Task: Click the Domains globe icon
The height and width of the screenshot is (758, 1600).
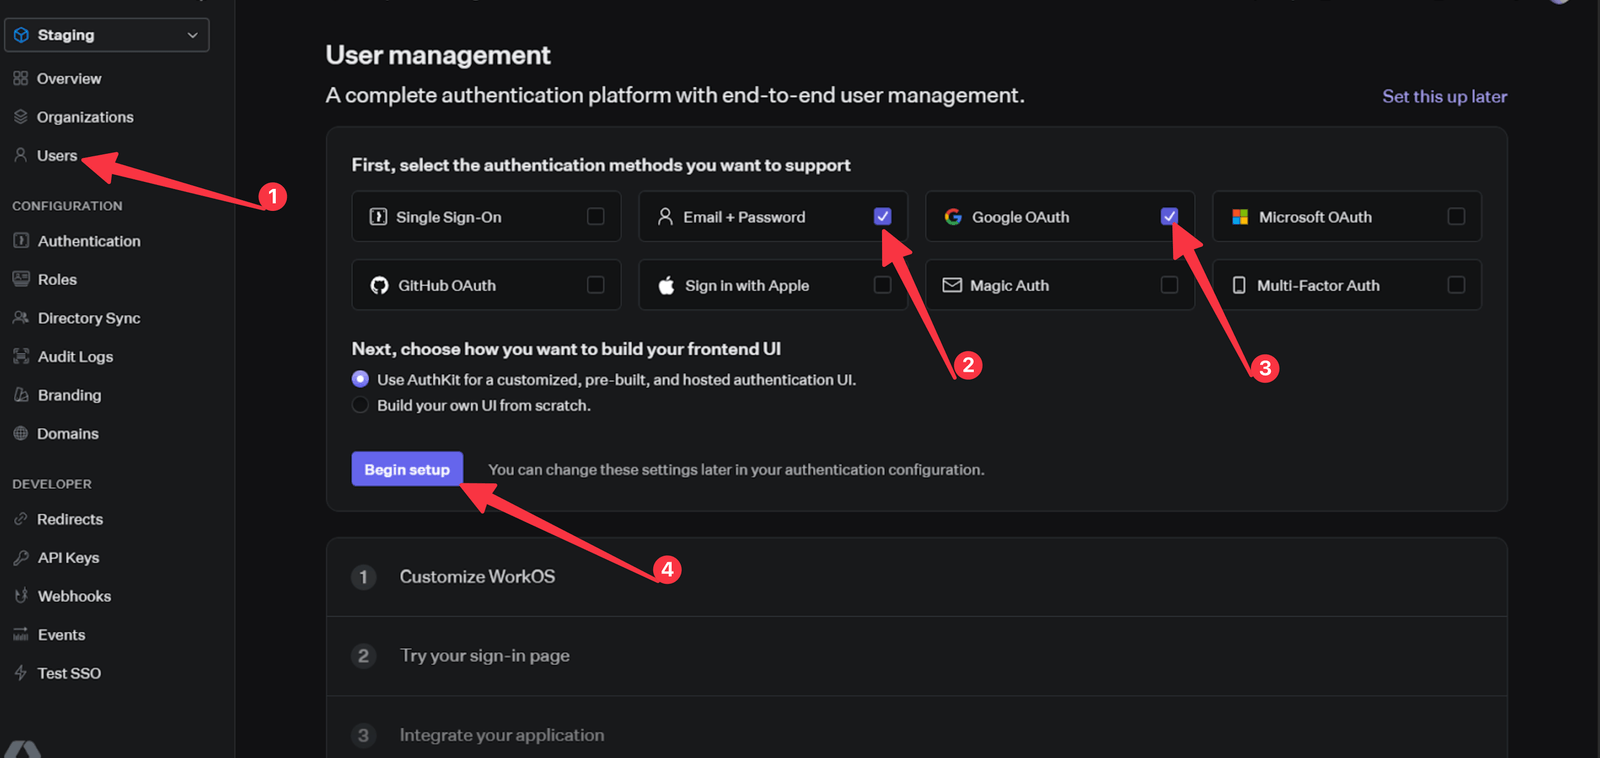Action: coord(21,433)
